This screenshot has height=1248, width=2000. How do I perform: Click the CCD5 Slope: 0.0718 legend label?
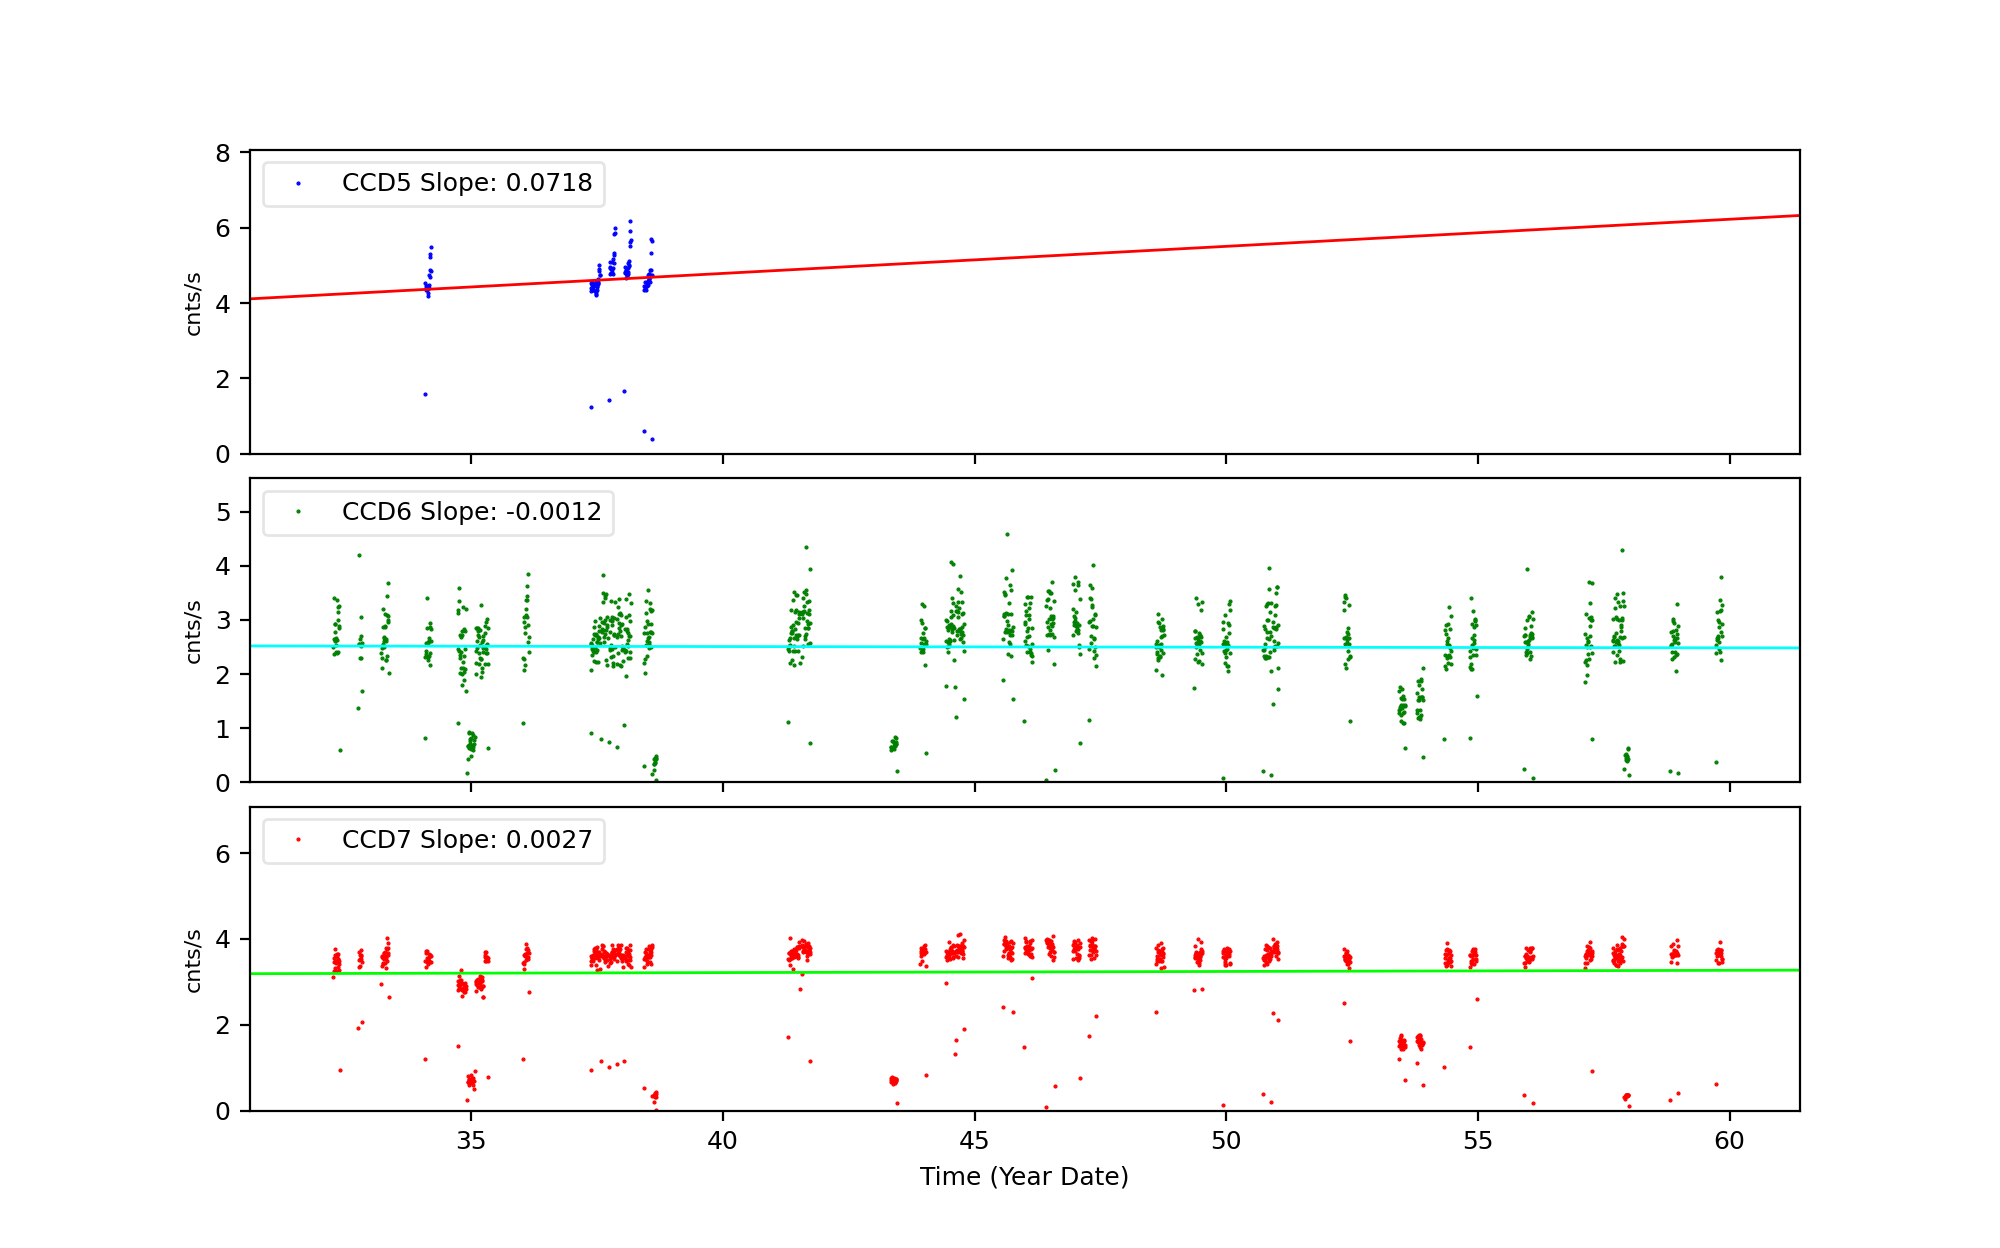466,183
